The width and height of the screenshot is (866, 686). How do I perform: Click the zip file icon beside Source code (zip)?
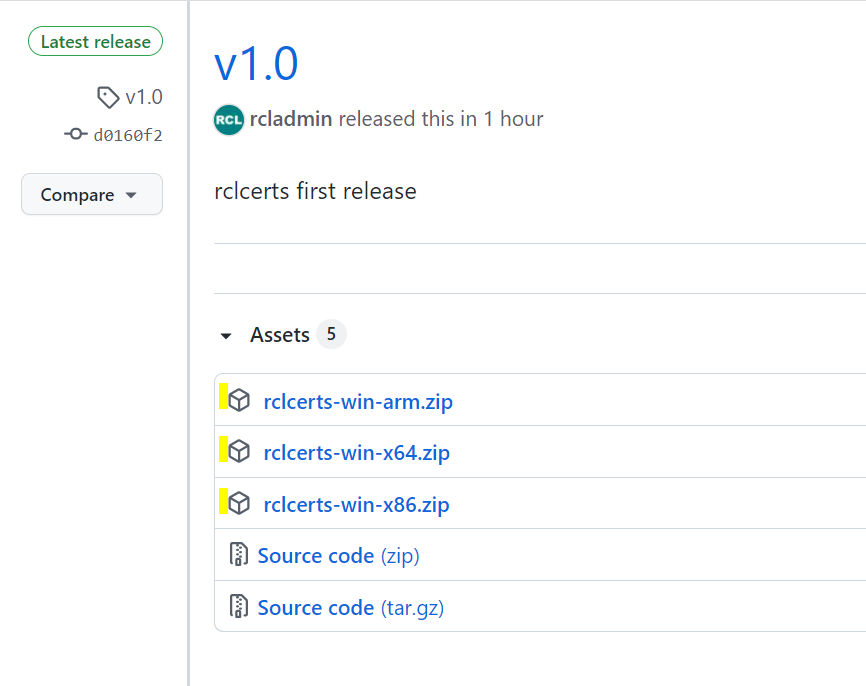(x=239, y=555)
